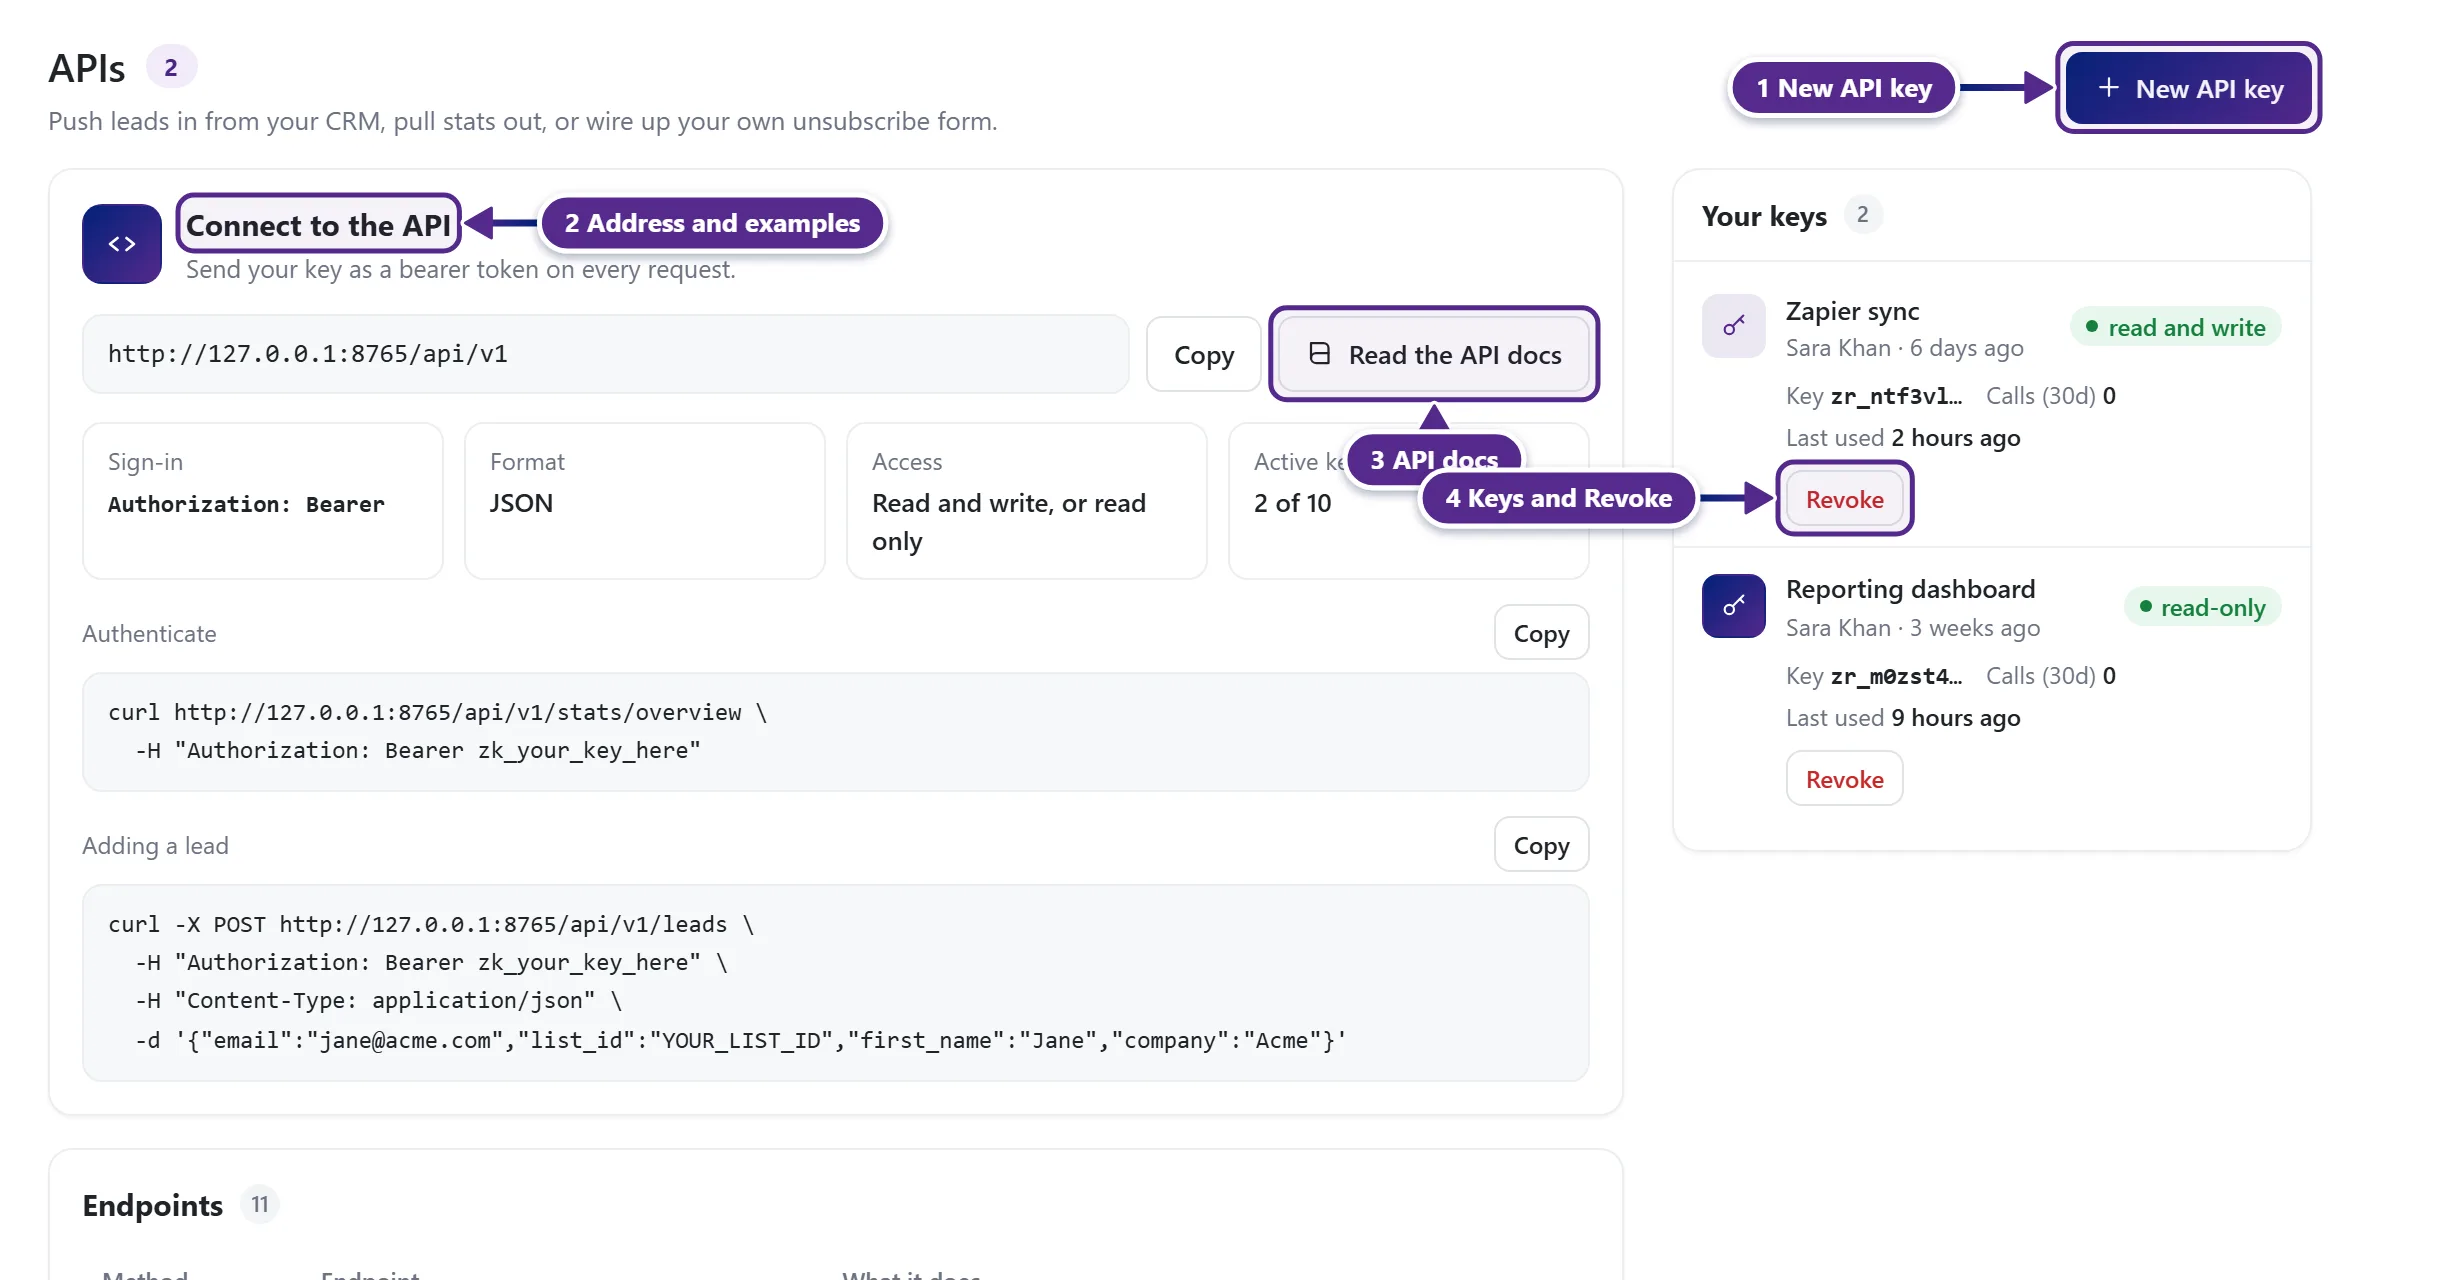Click the Endpoints count badge '11'
This screenshot has width=2440, height=1280.
pos(260,1204)
